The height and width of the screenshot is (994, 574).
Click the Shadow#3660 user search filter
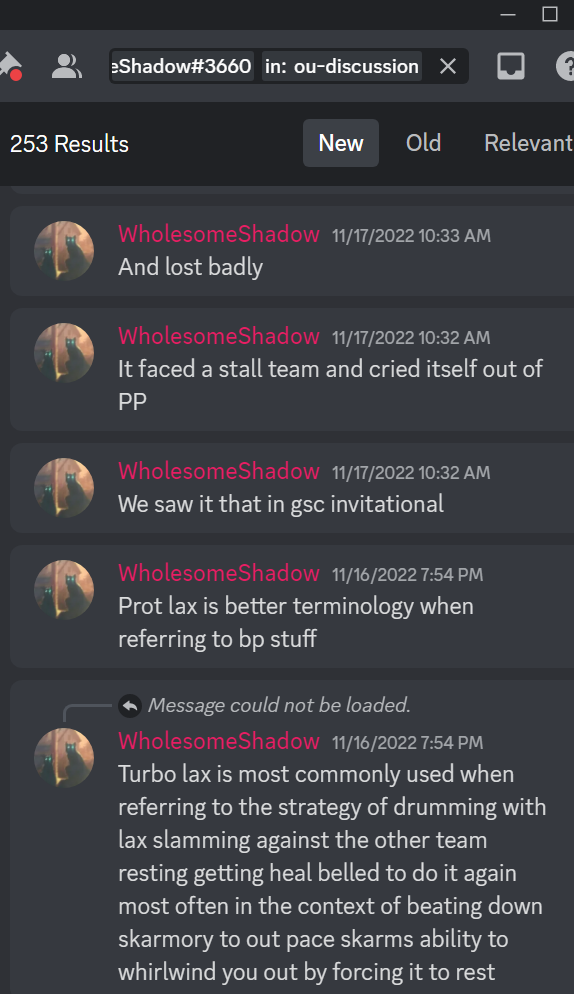click(x=182, y=66)
